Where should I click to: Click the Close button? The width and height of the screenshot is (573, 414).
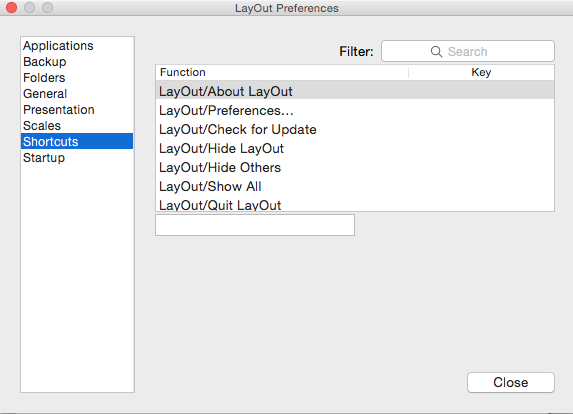[x=511, y=383]
